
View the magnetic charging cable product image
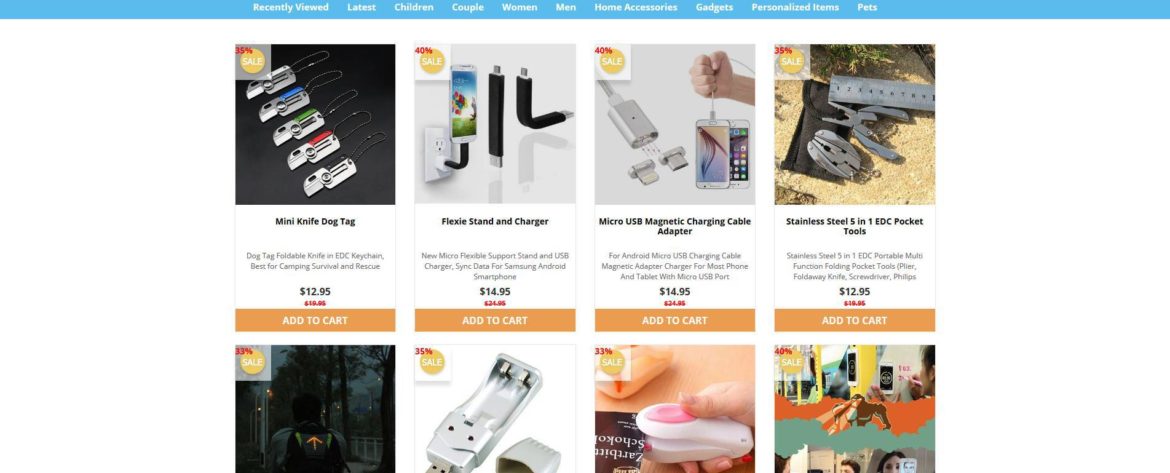[x=675, y=124]
